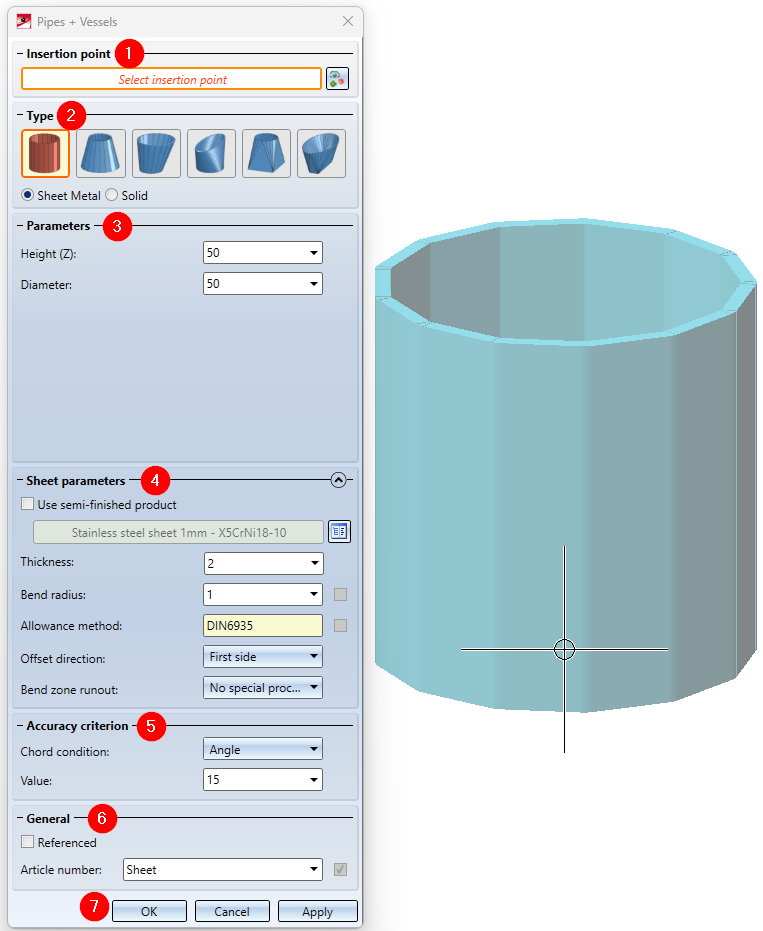The image size is (763, 931).
Task: Open semi-finished product catalogue icon
Action: (340, 531)
